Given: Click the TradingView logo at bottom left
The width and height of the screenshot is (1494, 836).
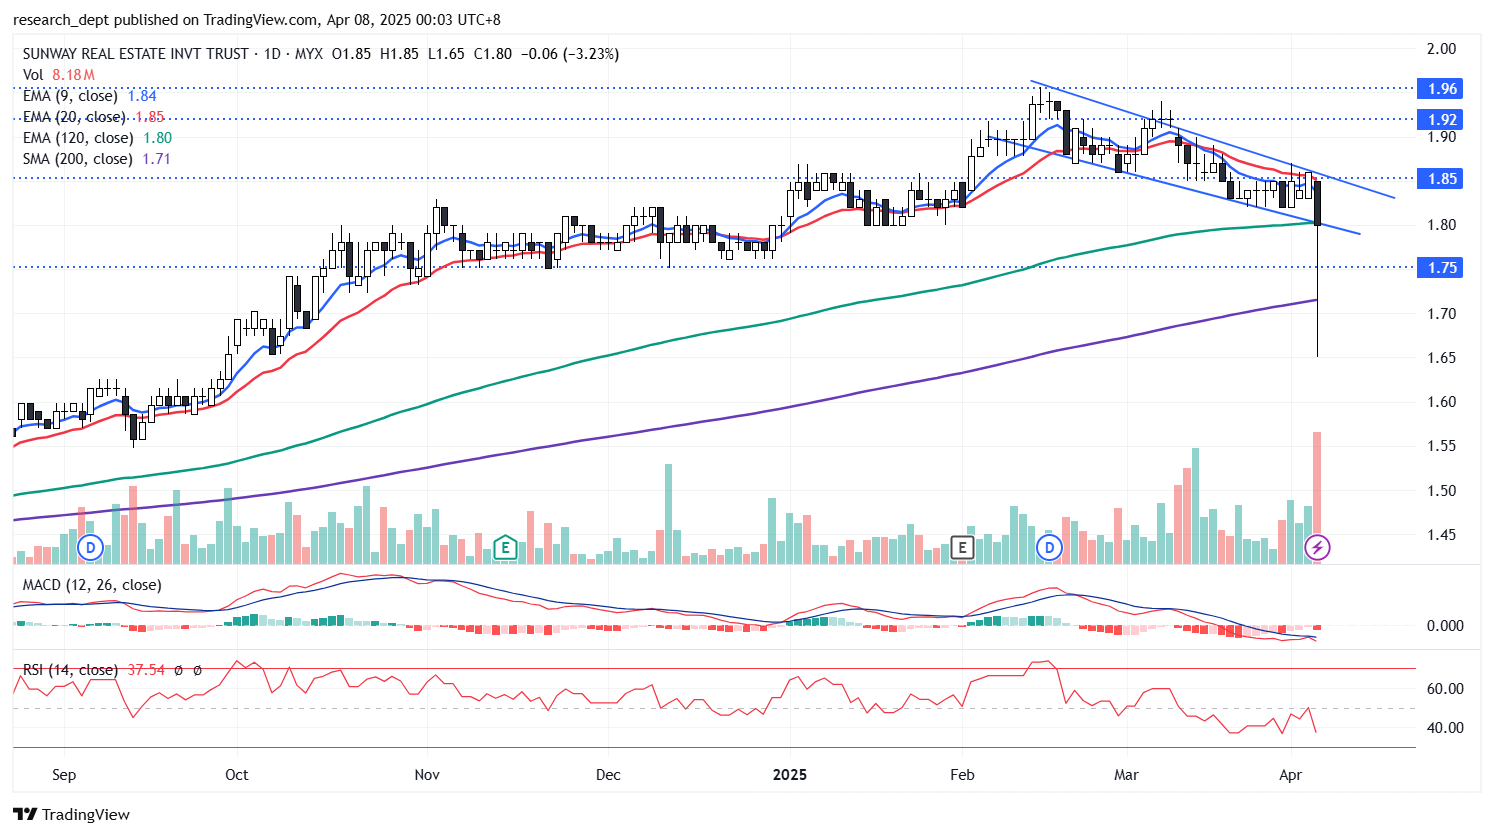Looking at the screenshot, I should [71, 814].
